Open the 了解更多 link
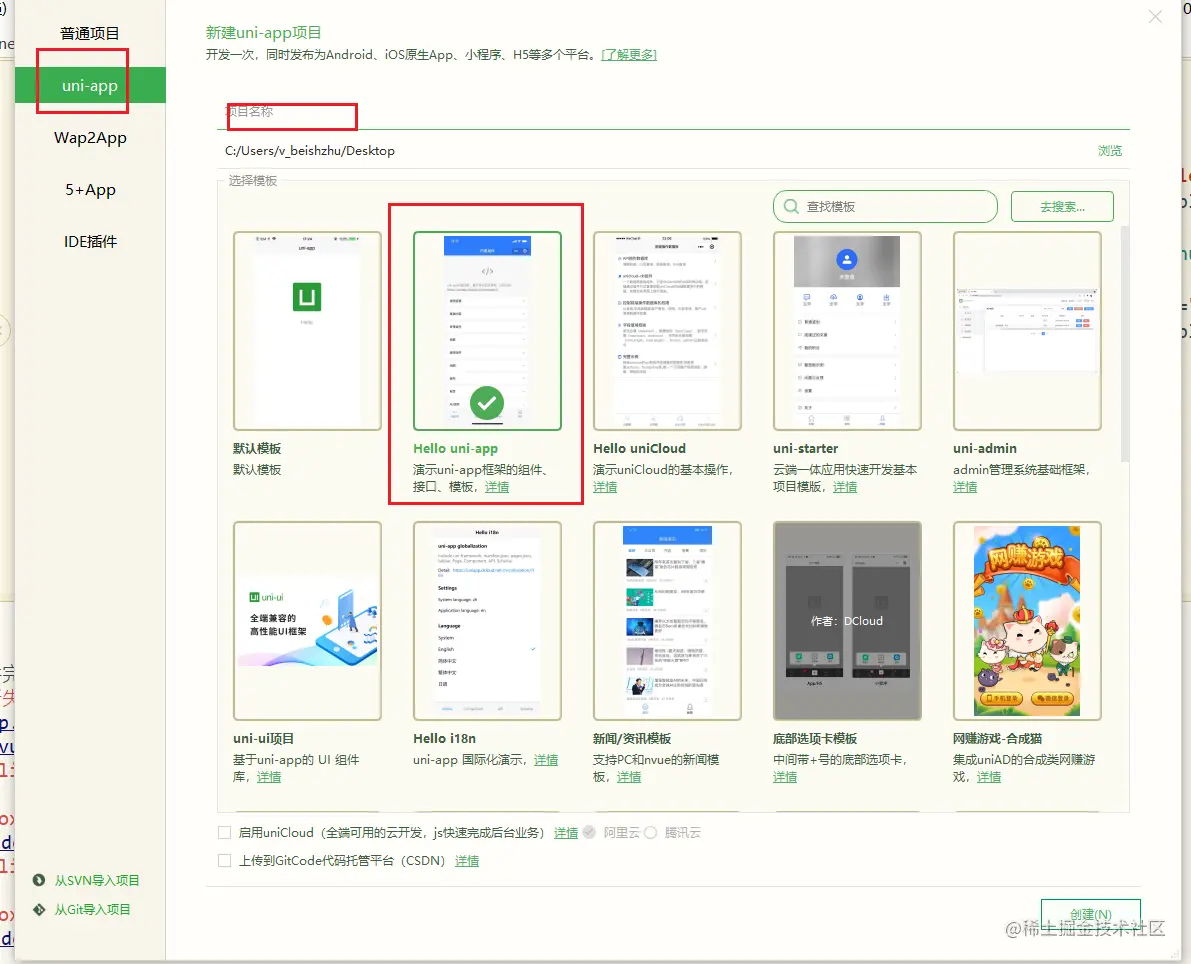1191x964 pixels. tap(628, 55)
